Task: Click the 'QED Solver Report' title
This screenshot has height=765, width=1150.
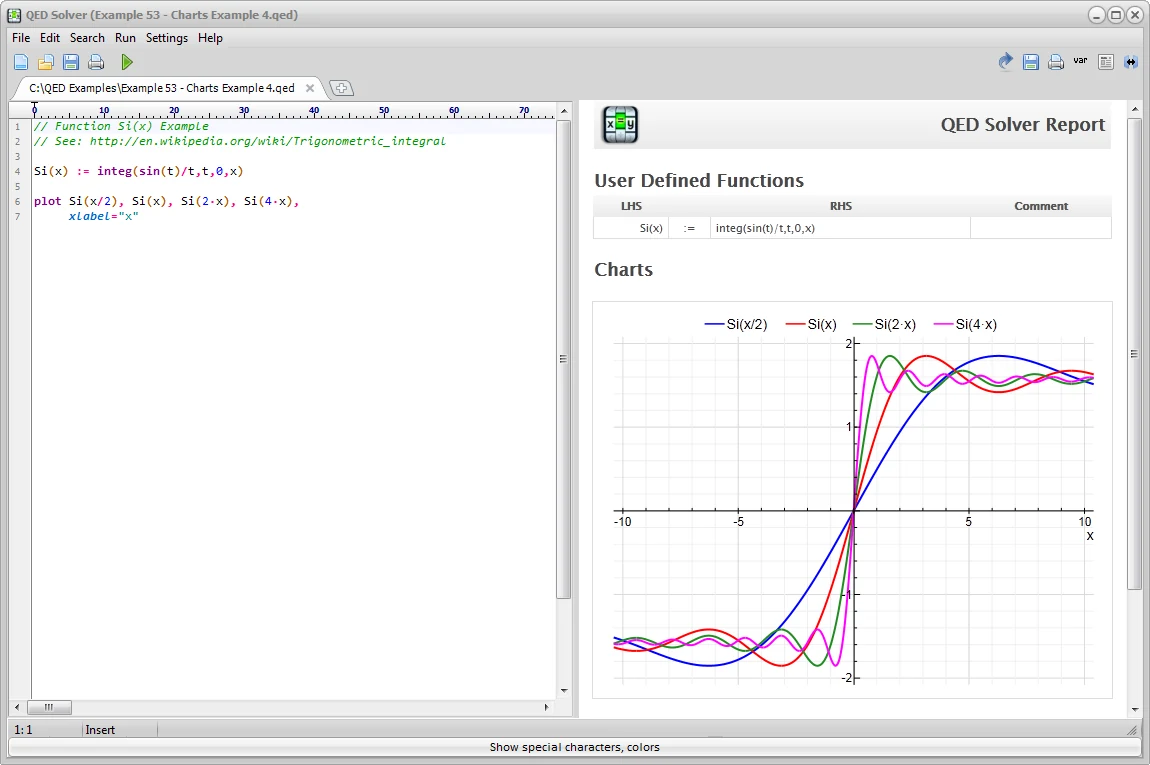Action: point(1022,125)
